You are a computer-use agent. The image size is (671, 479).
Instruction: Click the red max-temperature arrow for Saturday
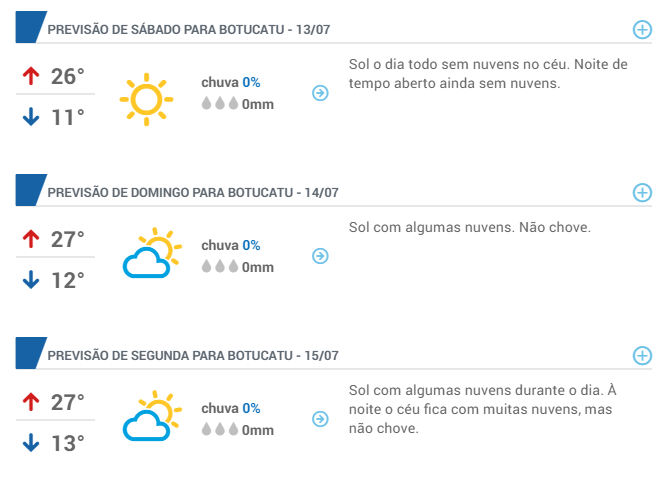point(31,76)
